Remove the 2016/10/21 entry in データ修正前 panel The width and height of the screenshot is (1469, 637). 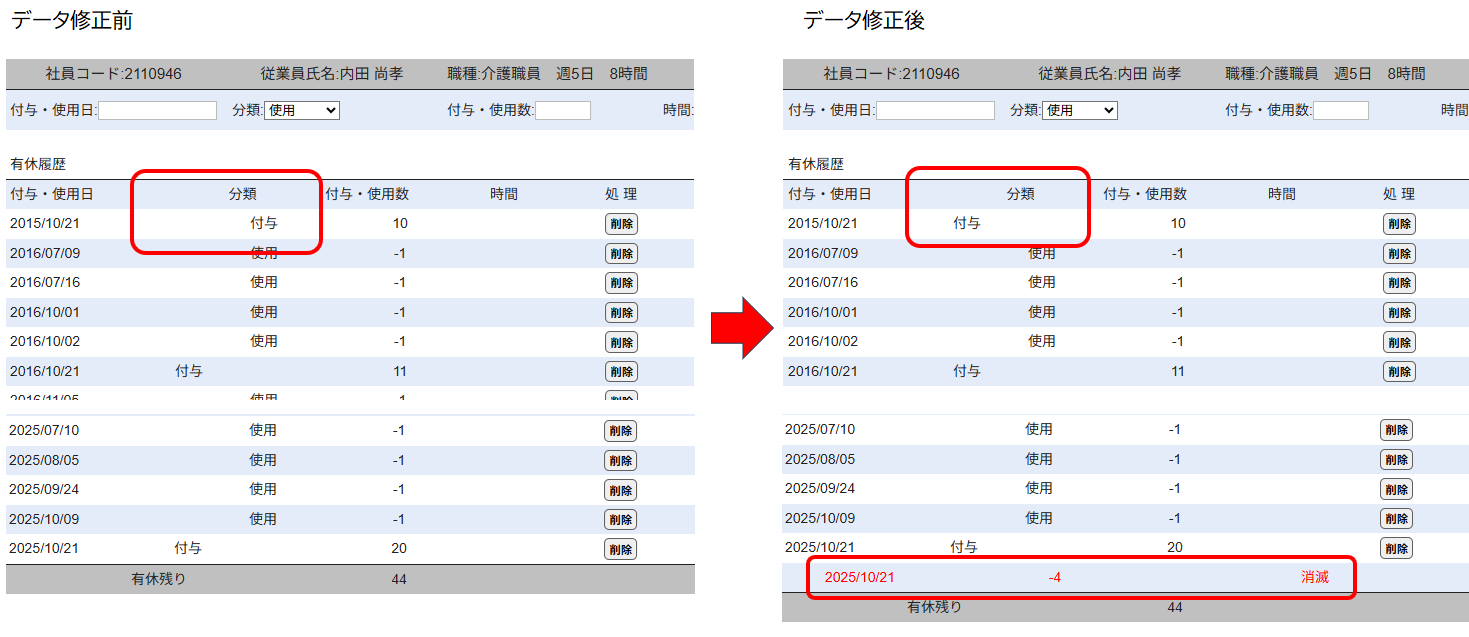point(621,372)
